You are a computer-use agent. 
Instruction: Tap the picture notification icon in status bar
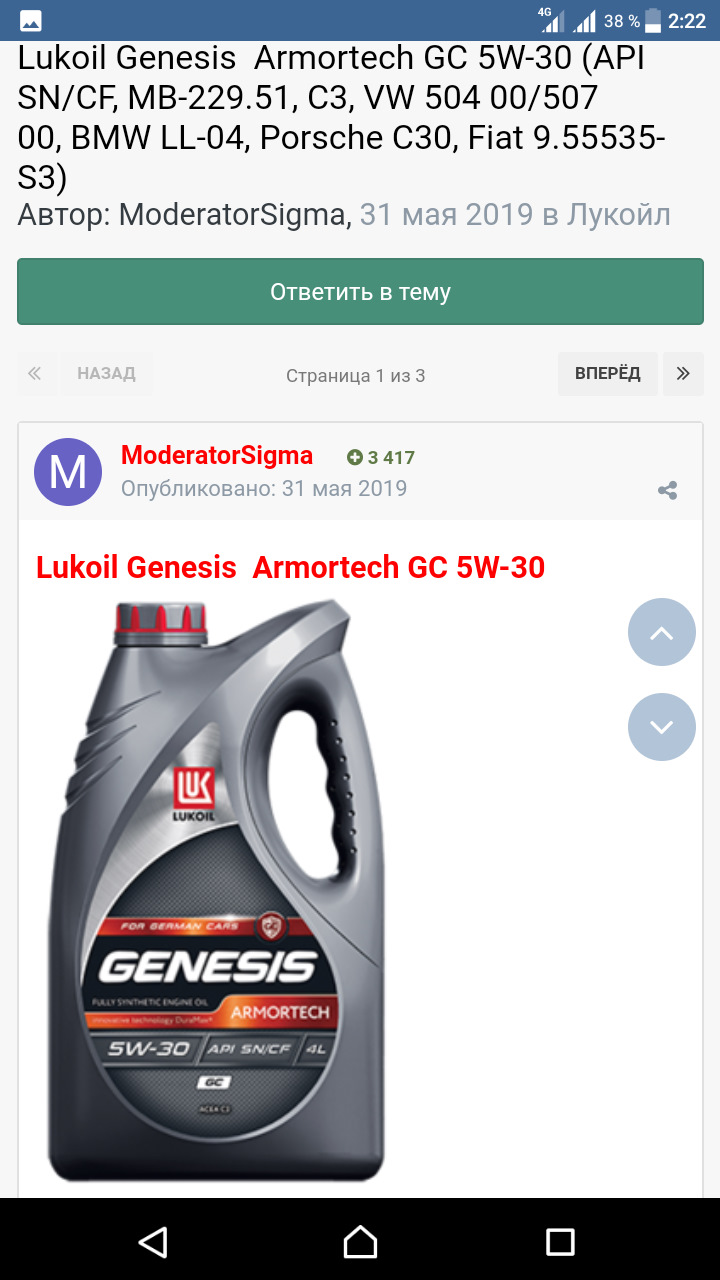(x=31, y=21)
